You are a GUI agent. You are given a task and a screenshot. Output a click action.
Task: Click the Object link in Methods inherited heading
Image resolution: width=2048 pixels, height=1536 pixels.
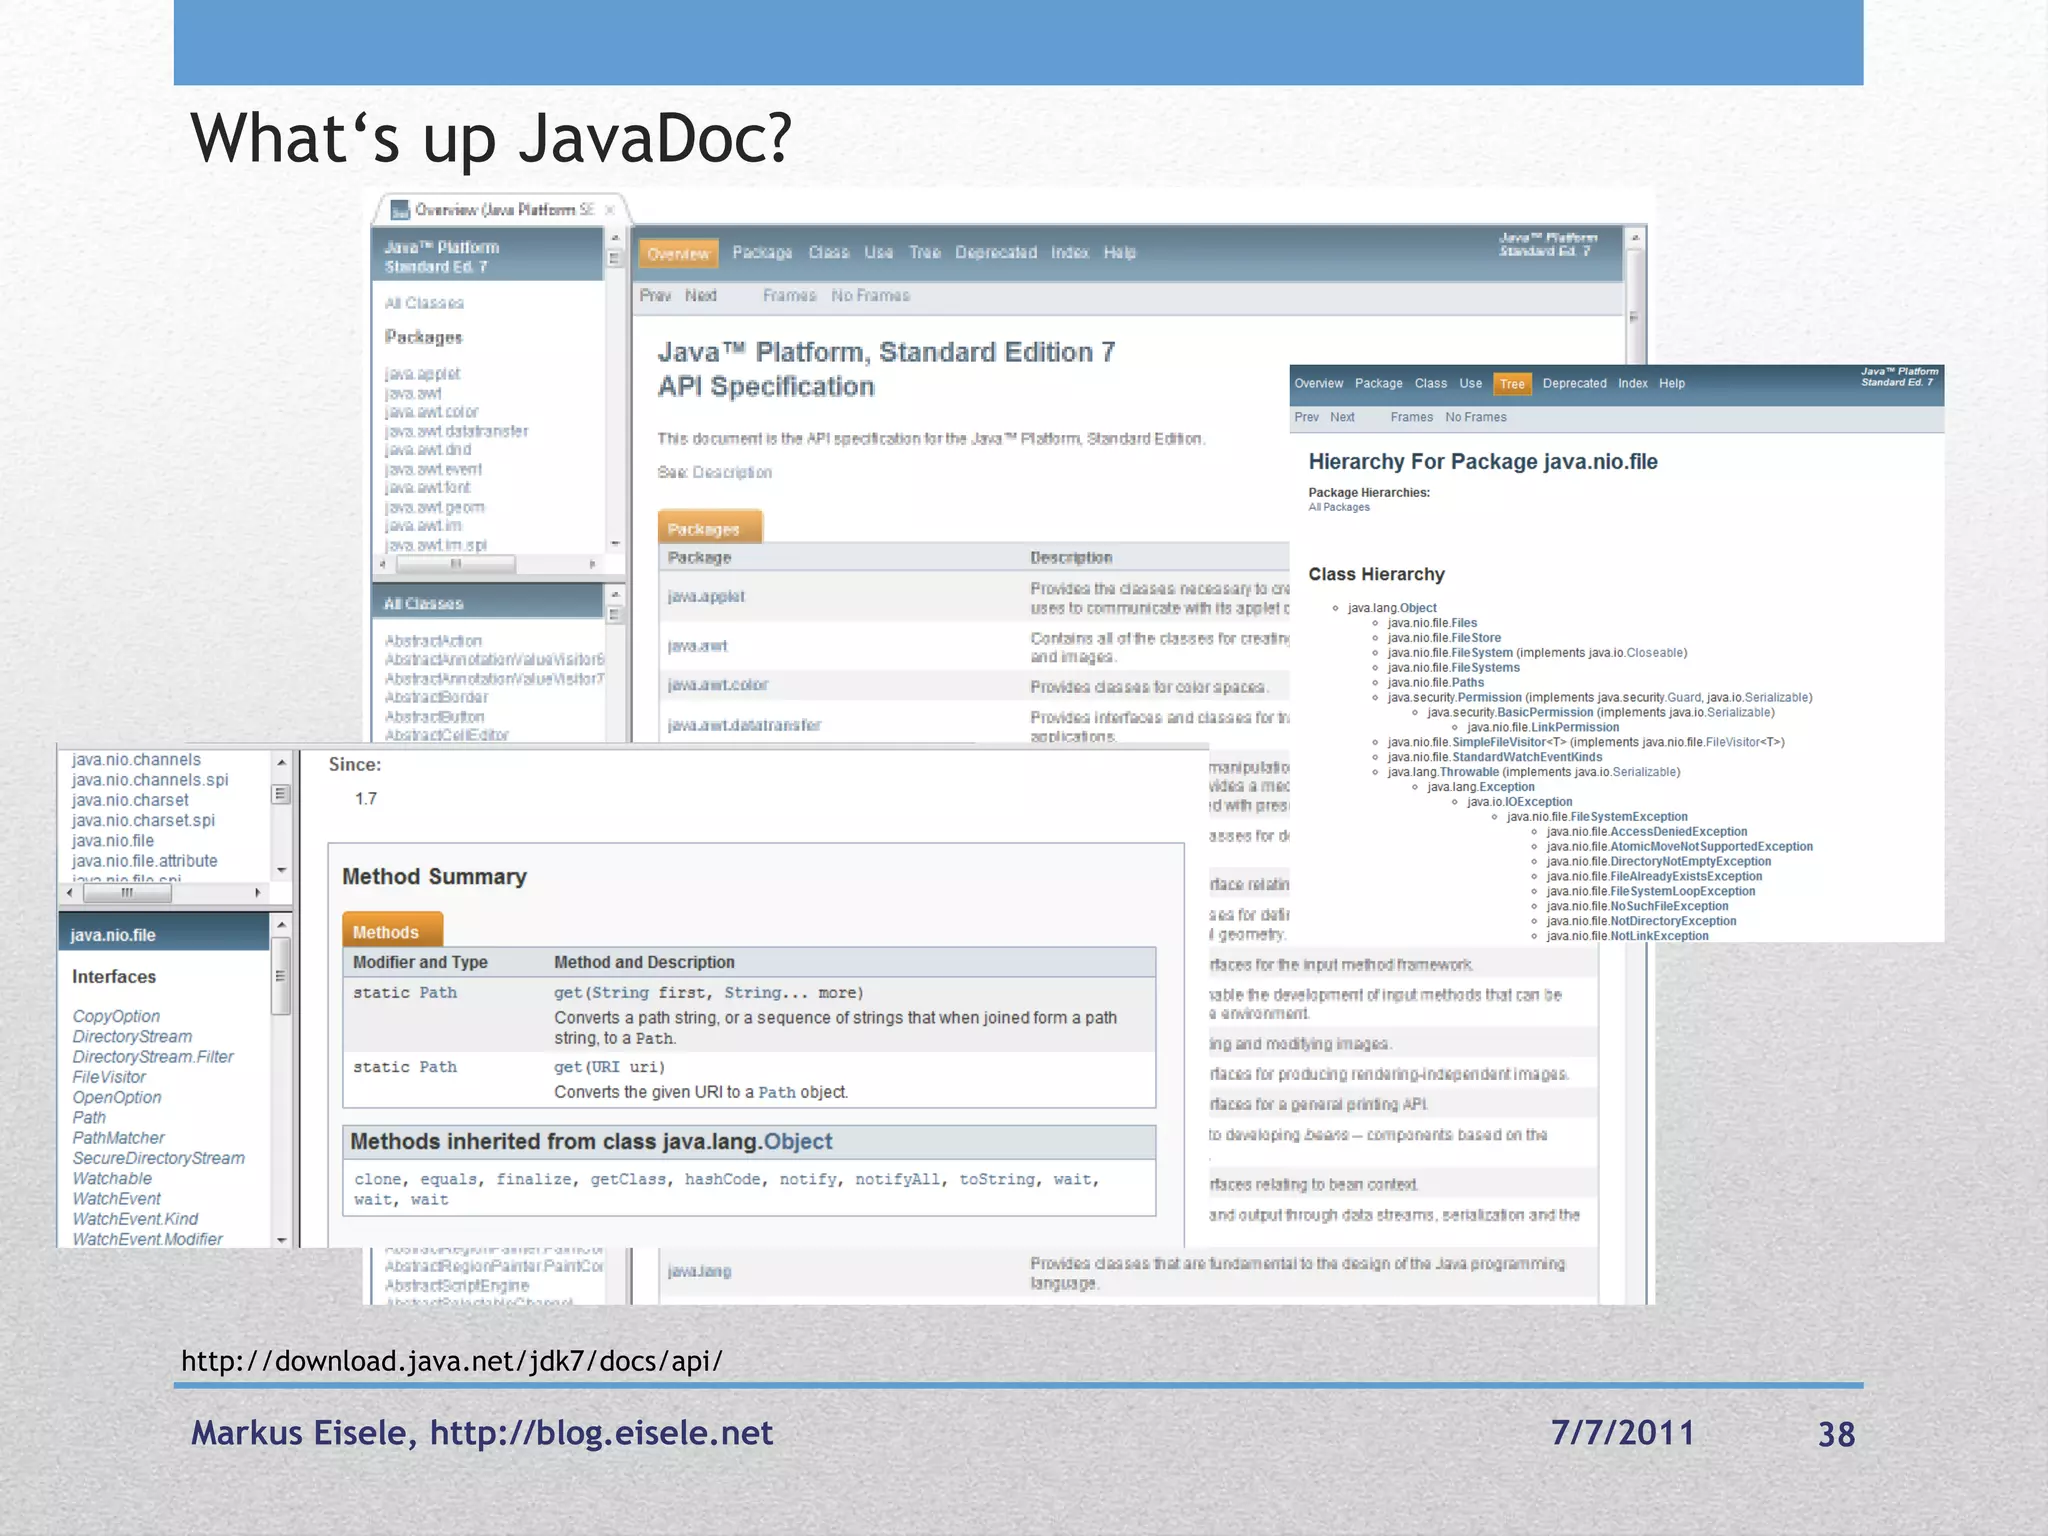798,1142
